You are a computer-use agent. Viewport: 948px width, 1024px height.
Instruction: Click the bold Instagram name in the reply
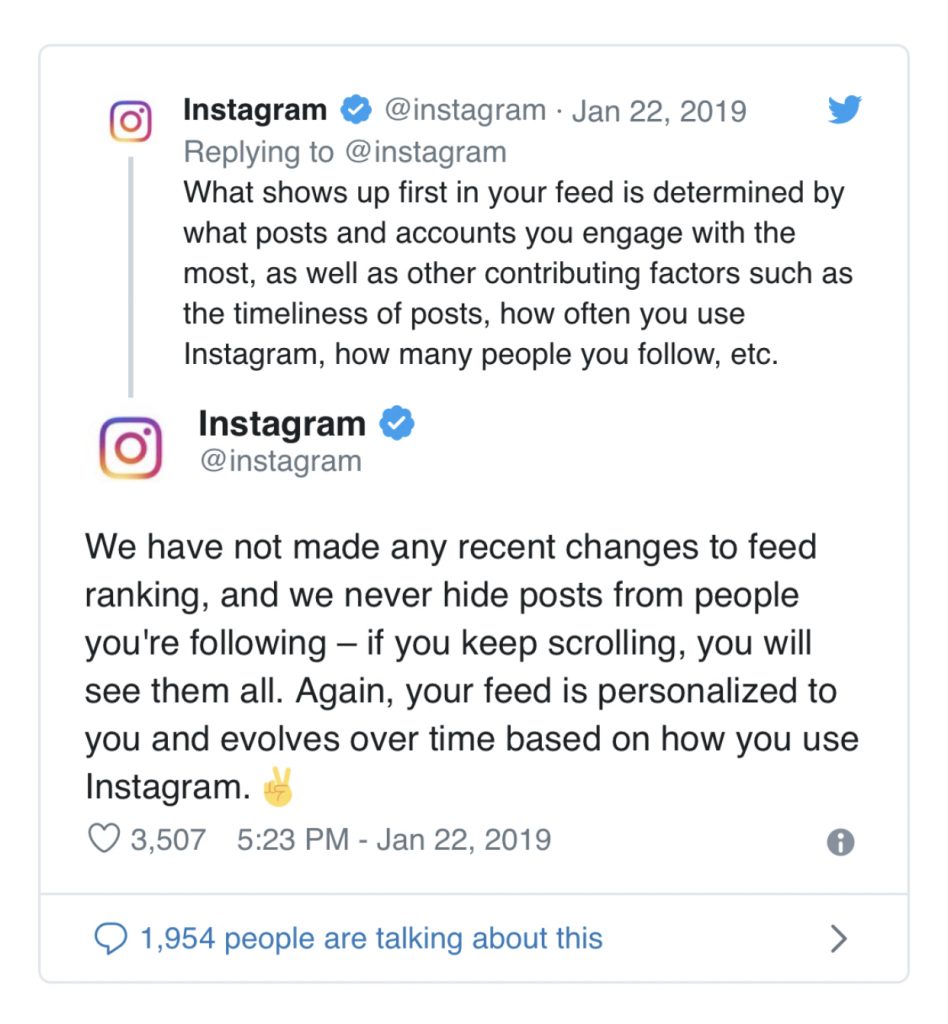tap(255, 110)
